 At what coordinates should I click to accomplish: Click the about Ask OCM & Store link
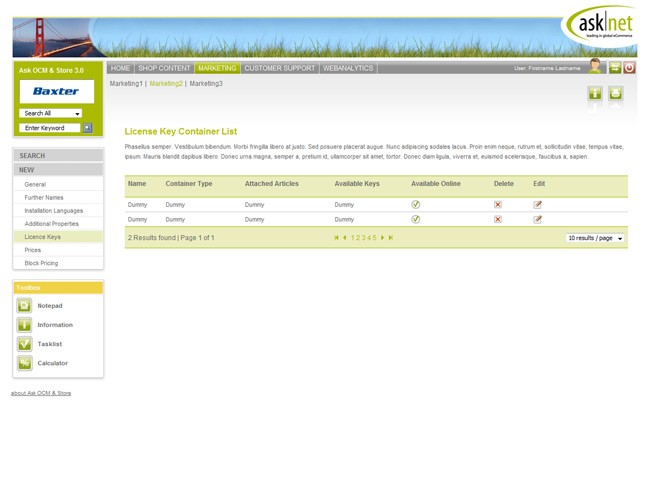click(x=41, y=394)
